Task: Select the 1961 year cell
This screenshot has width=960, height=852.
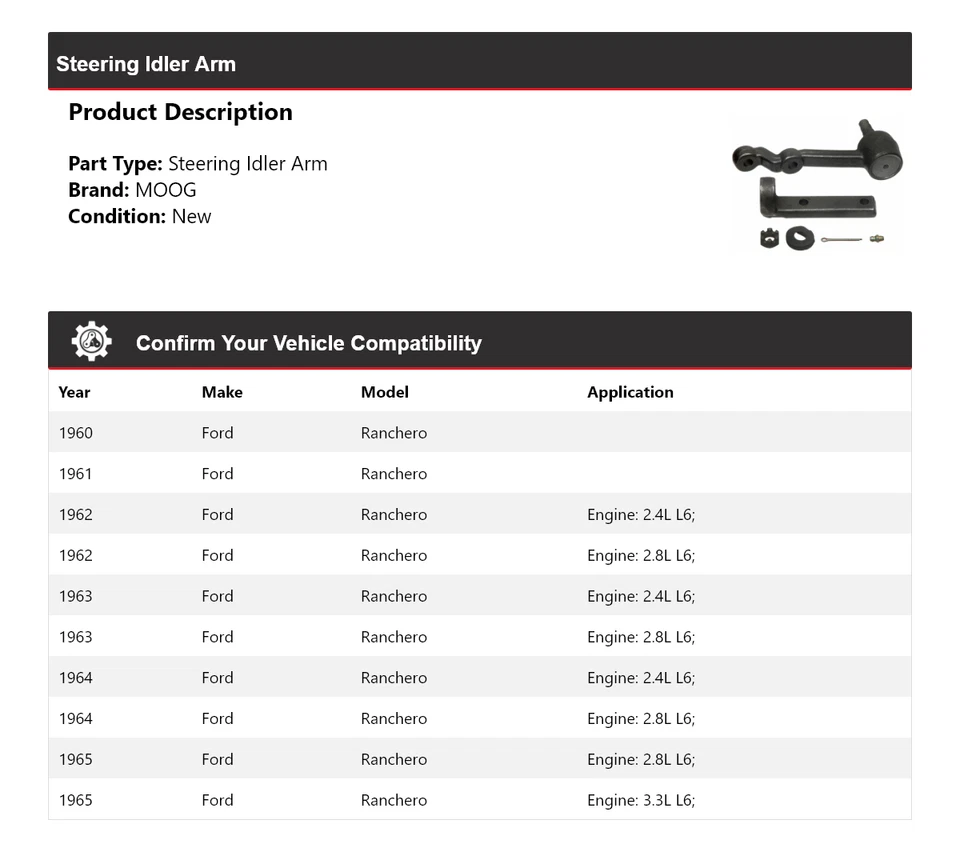Action: (75, 474)
